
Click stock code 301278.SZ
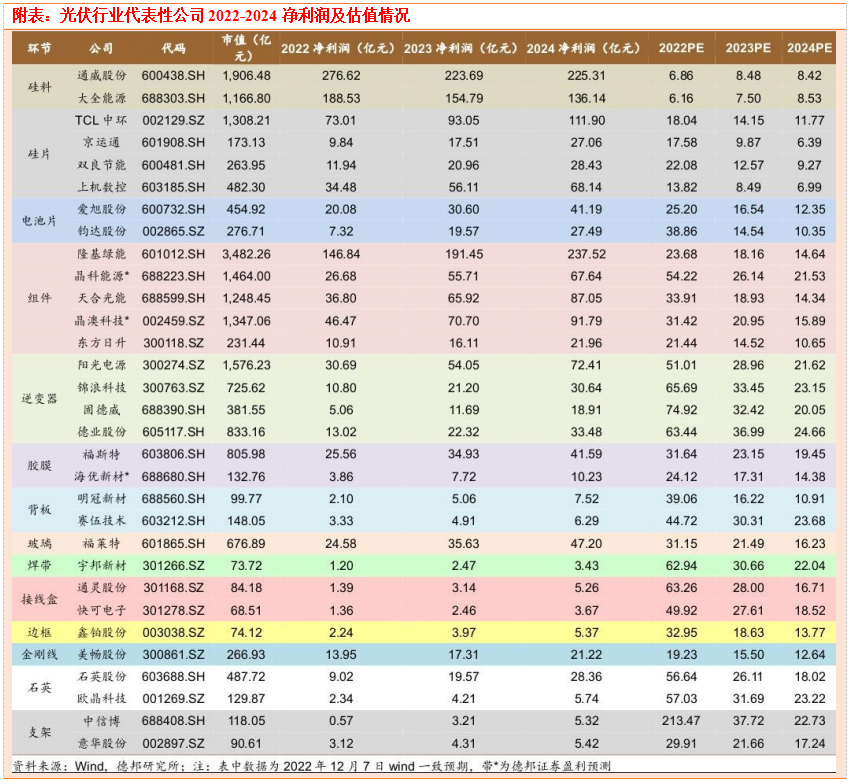(x=174, y=611)
